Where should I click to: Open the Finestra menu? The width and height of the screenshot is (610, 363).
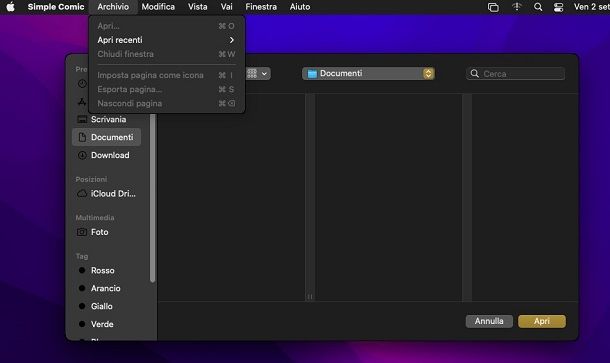[x=261, y=7]
